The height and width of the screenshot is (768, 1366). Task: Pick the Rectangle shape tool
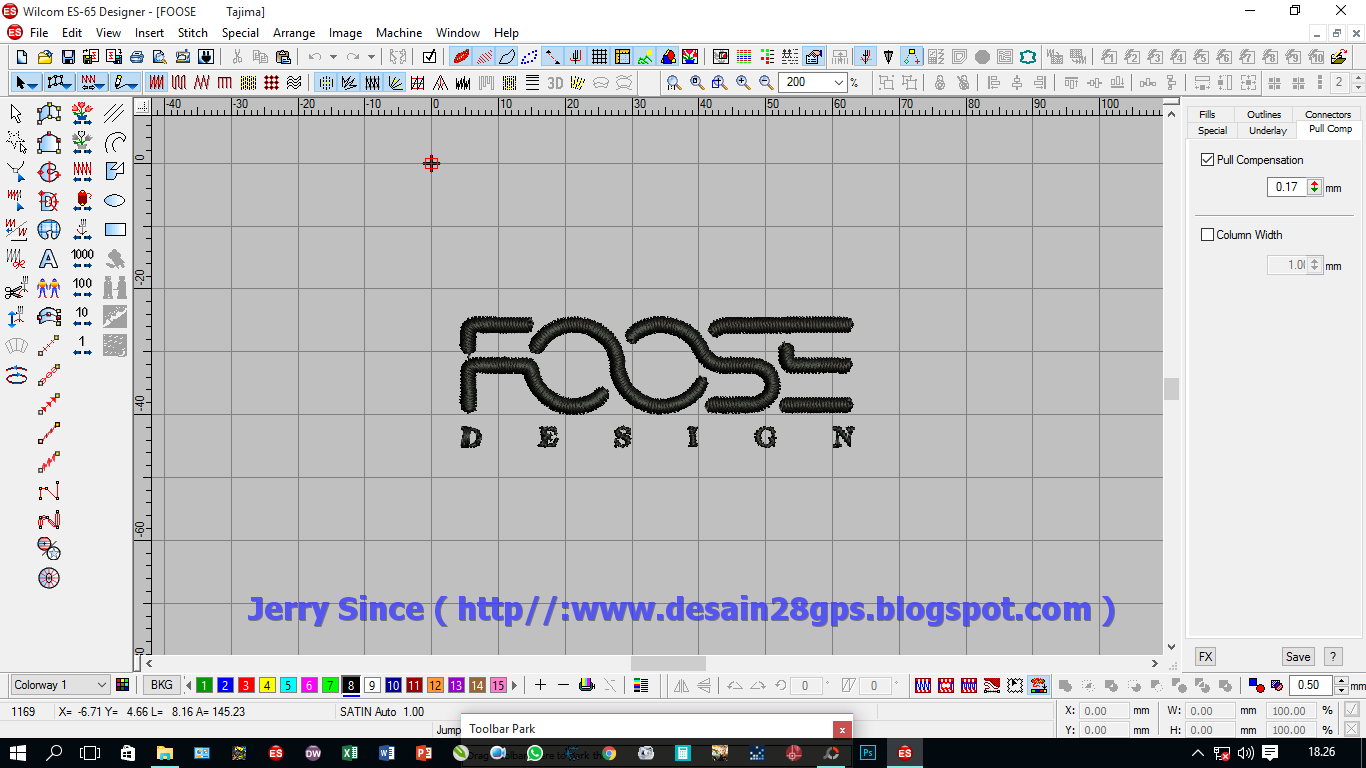click(x=115, y=230)
